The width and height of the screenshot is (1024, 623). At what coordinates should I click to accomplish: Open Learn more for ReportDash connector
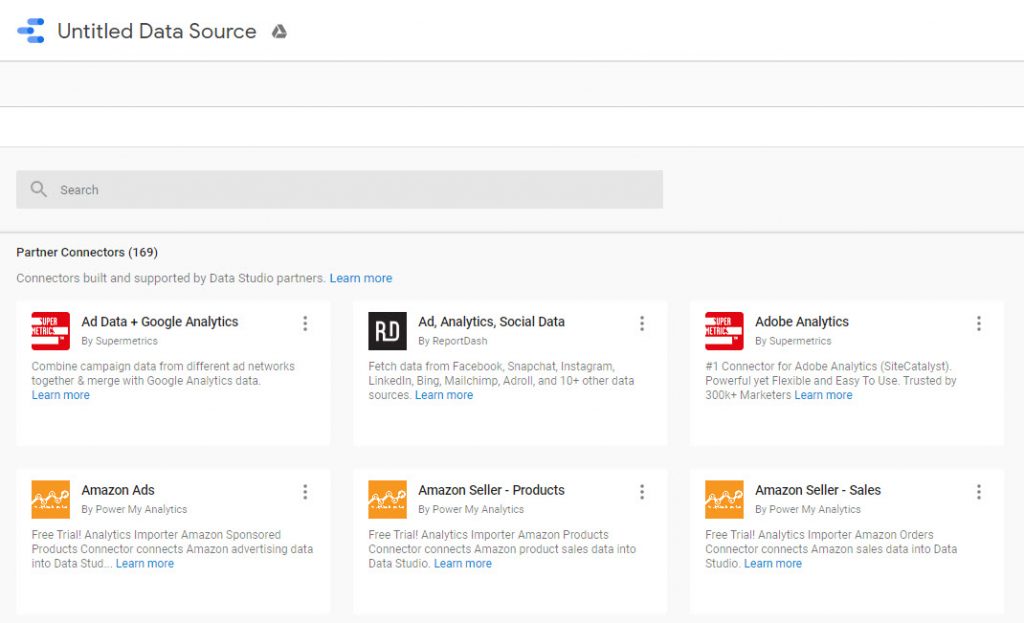444,395
